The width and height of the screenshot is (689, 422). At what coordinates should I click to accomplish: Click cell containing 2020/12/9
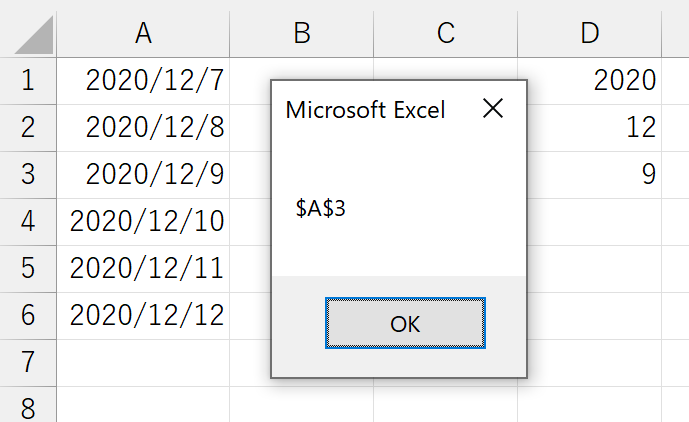(143, 175)
